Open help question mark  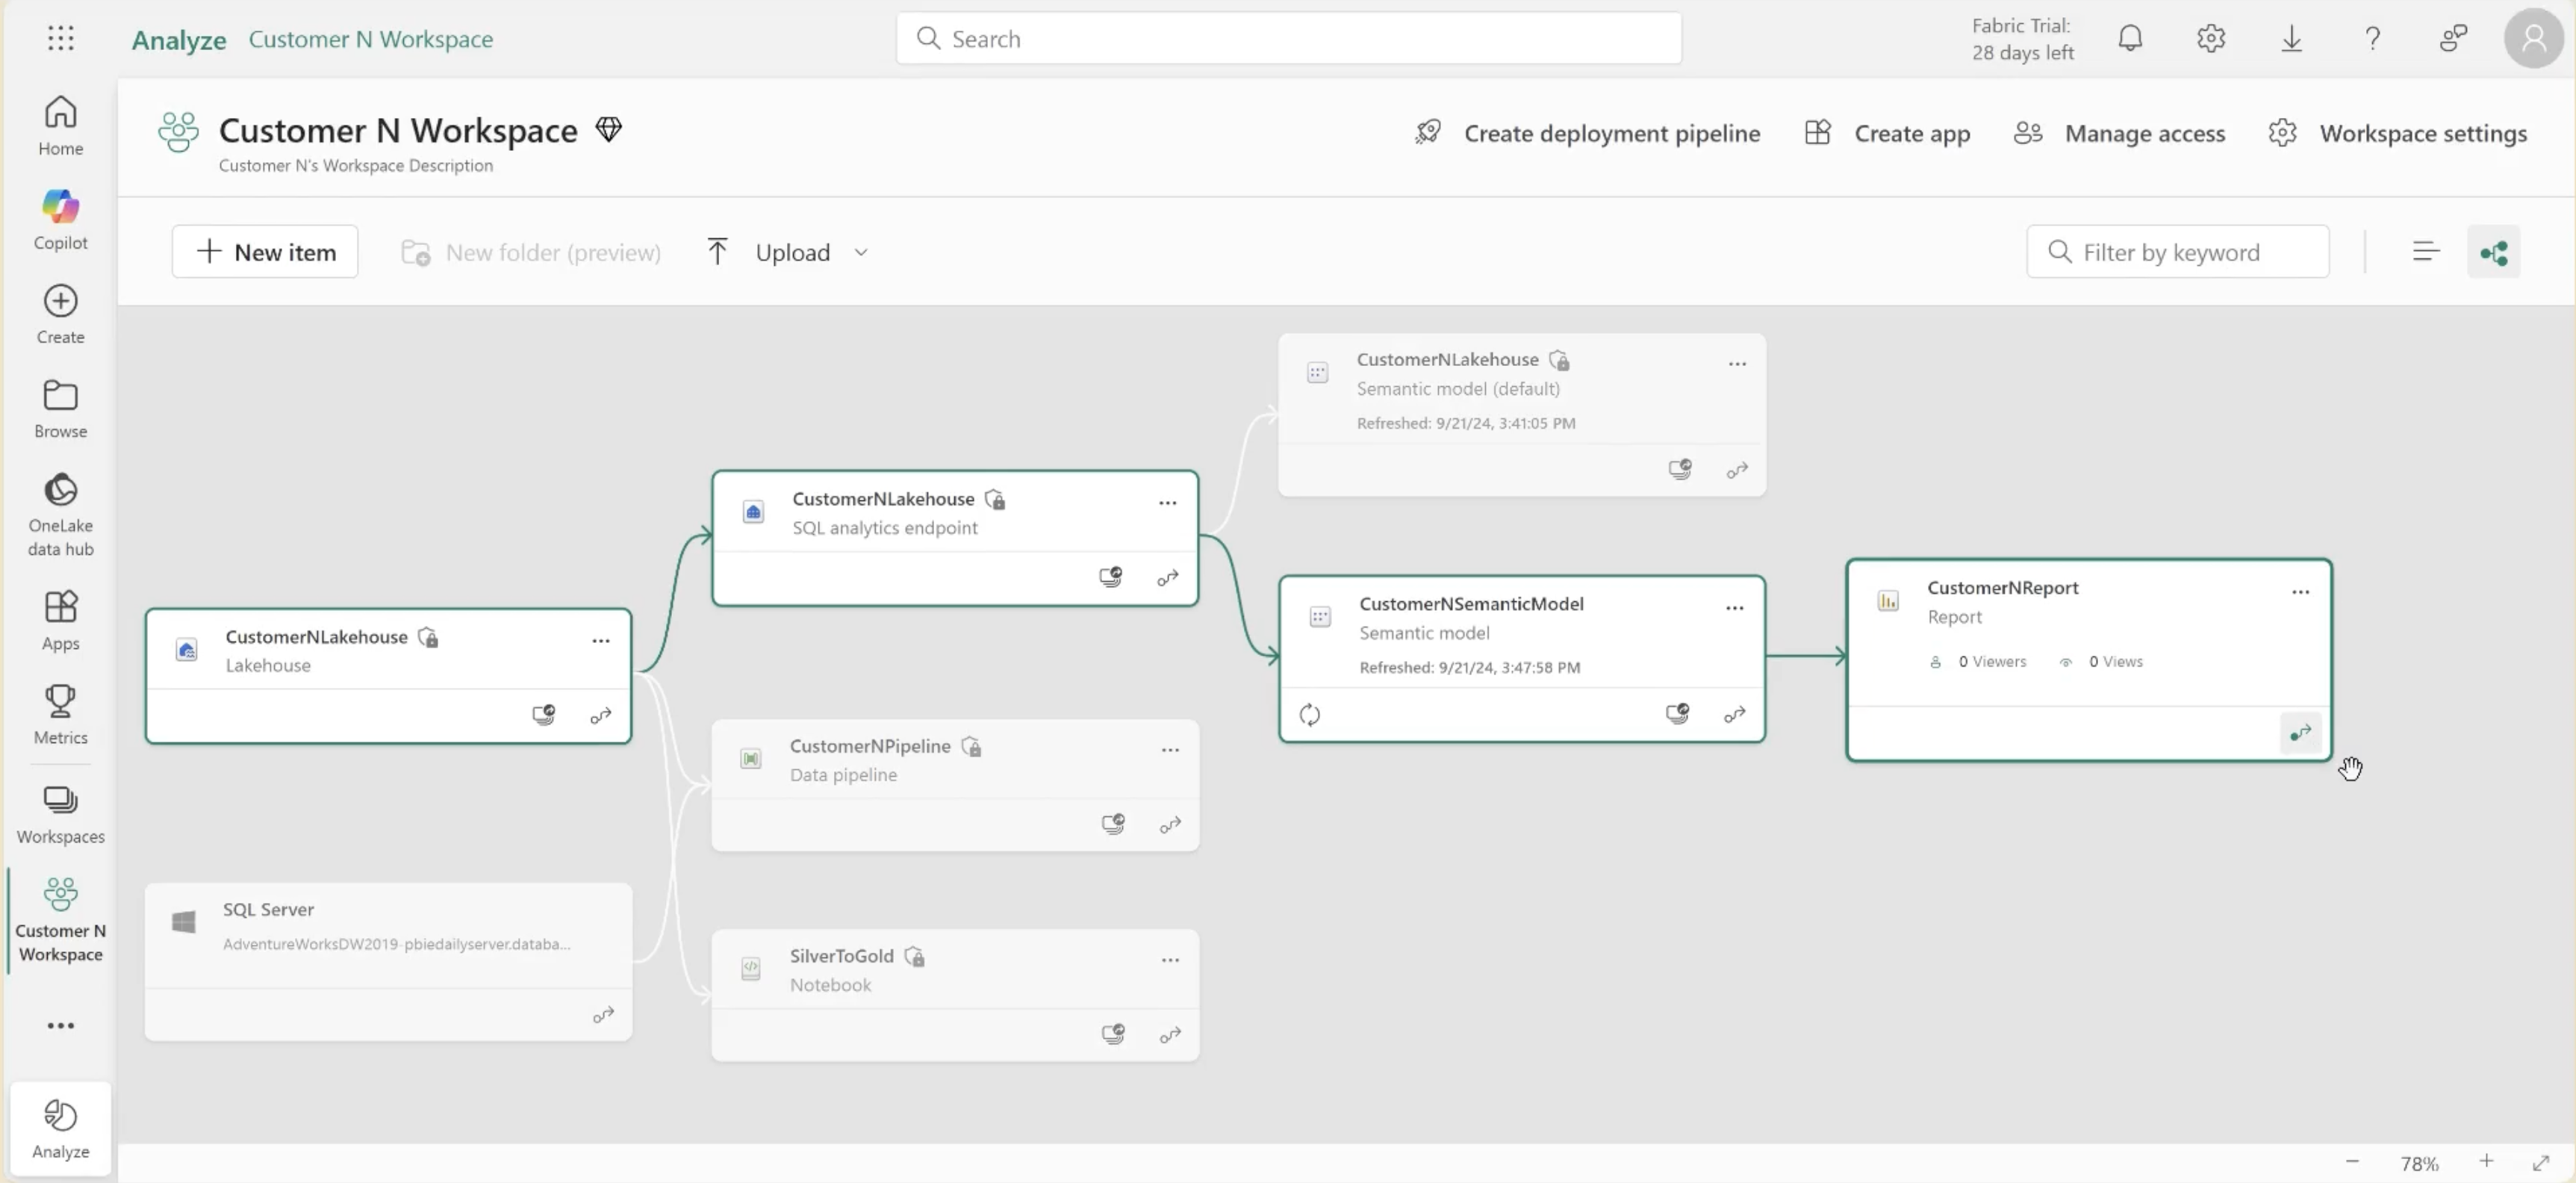2372,38
